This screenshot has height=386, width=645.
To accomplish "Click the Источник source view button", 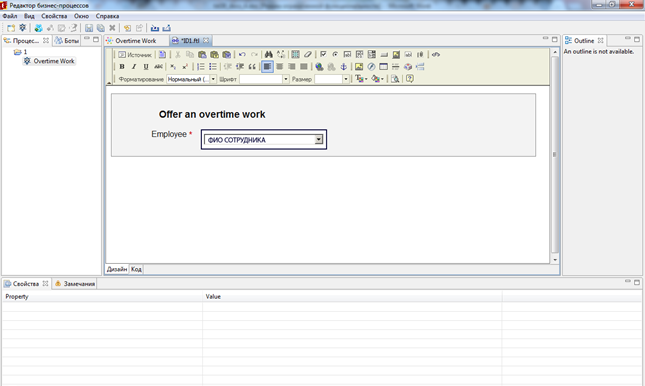I will click(135, 54).
